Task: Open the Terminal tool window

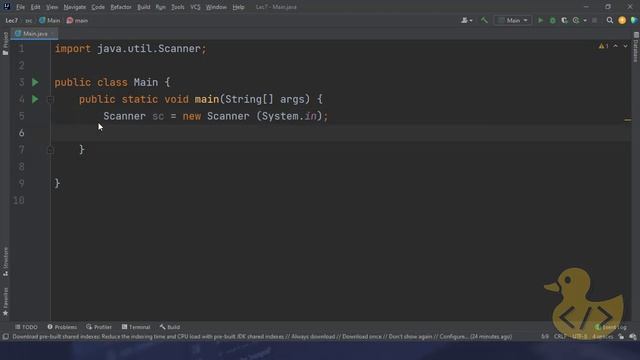Action: [136, 327]
